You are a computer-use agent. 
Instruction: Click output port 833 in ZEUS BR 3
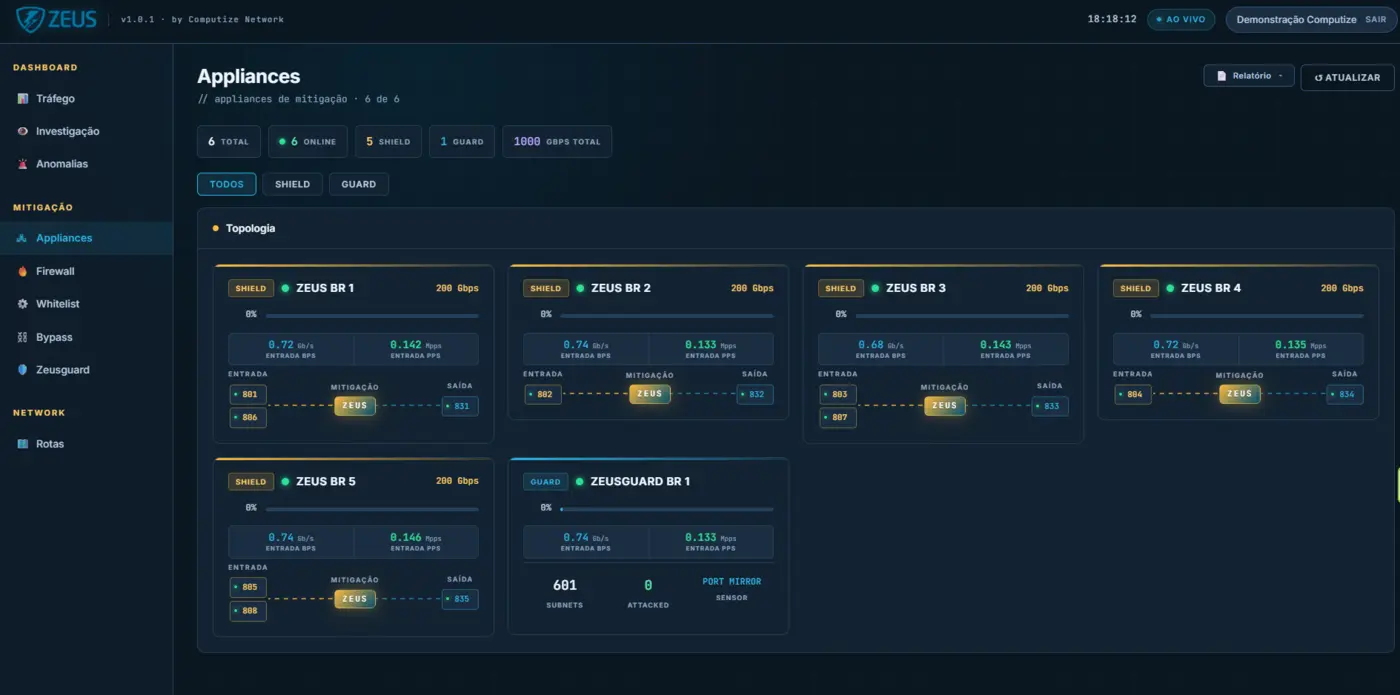(1050, 406)
